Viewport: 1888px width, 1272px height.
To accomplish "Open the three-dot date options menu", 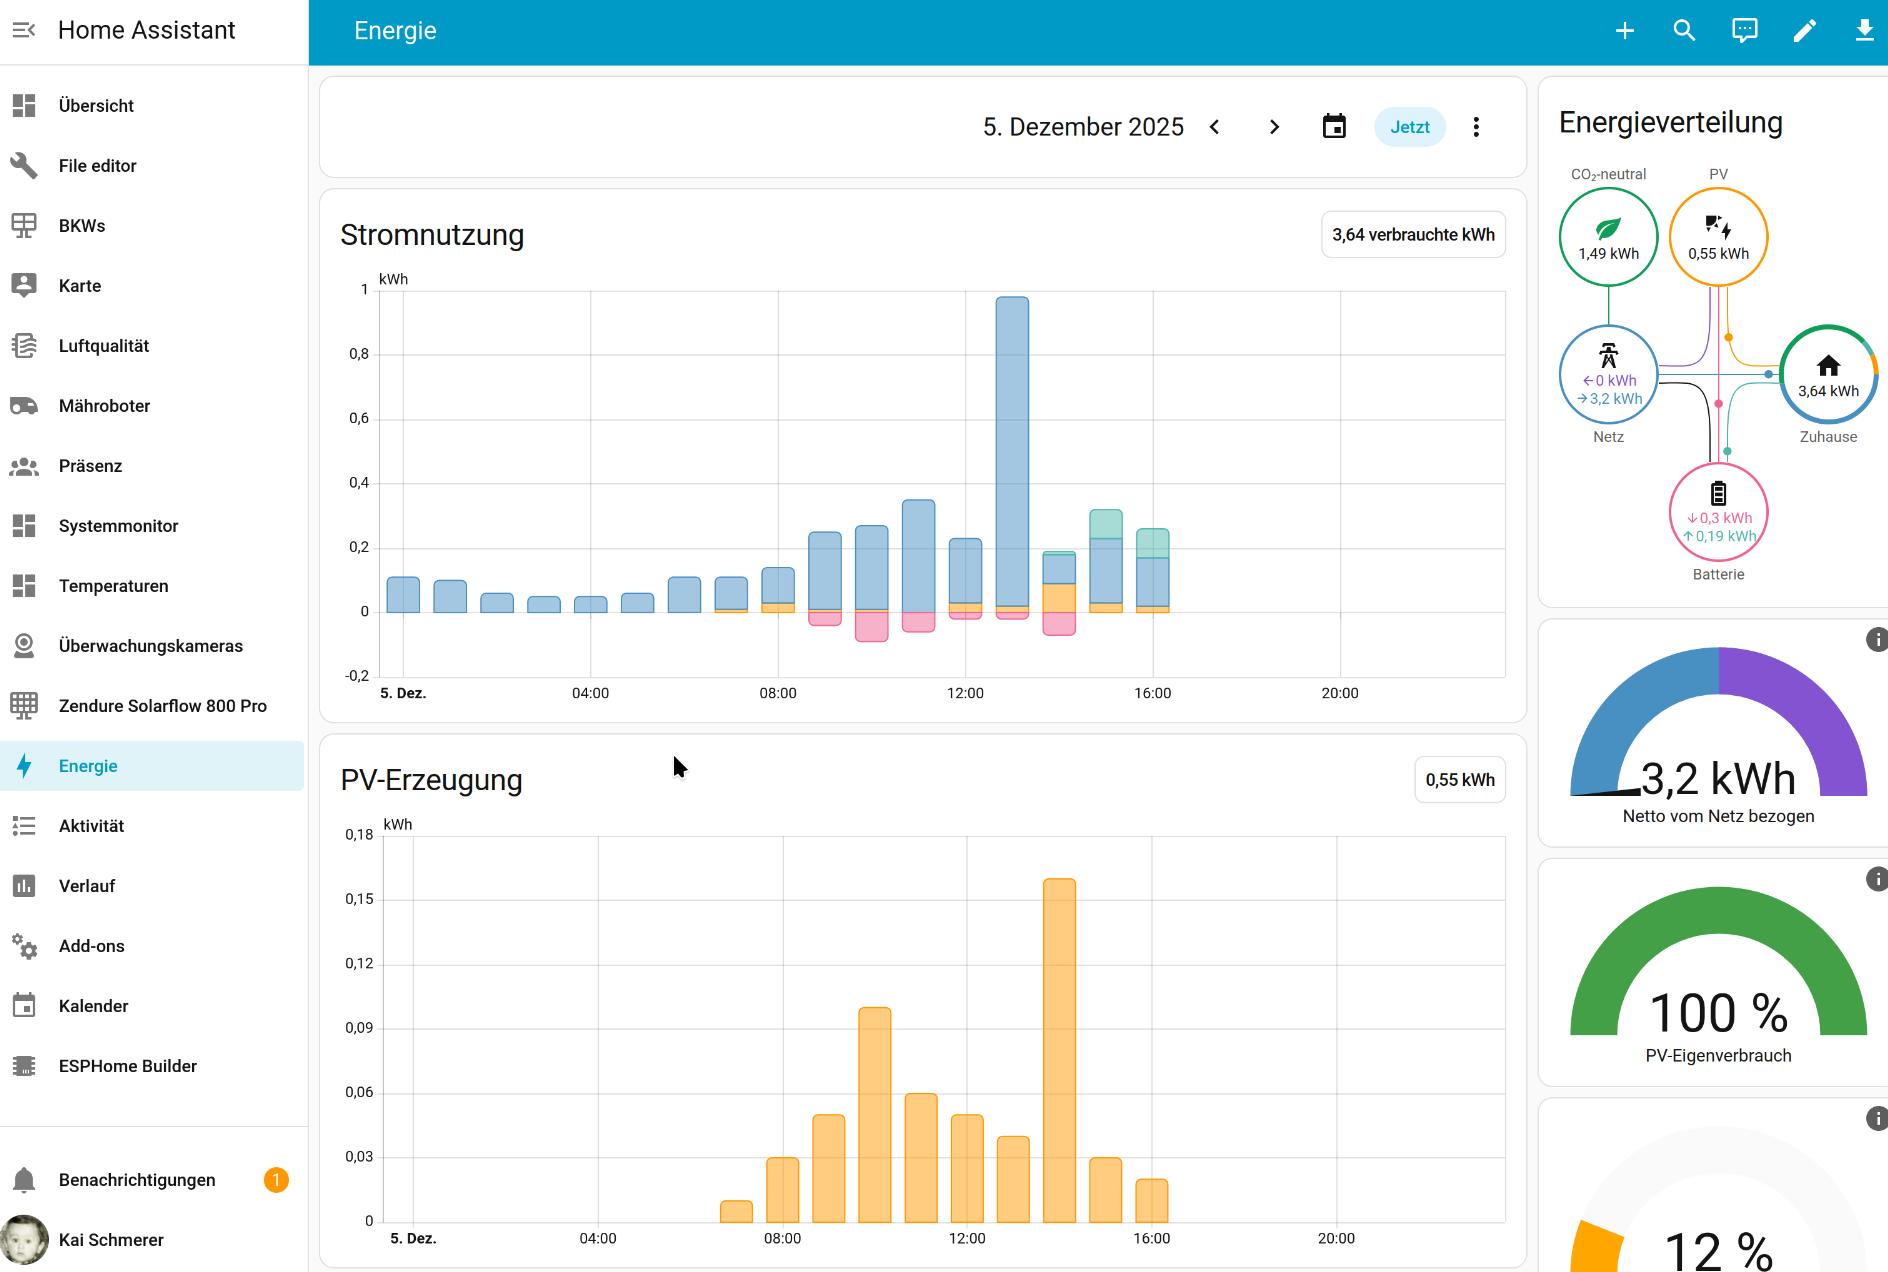I will (1476, 127).
